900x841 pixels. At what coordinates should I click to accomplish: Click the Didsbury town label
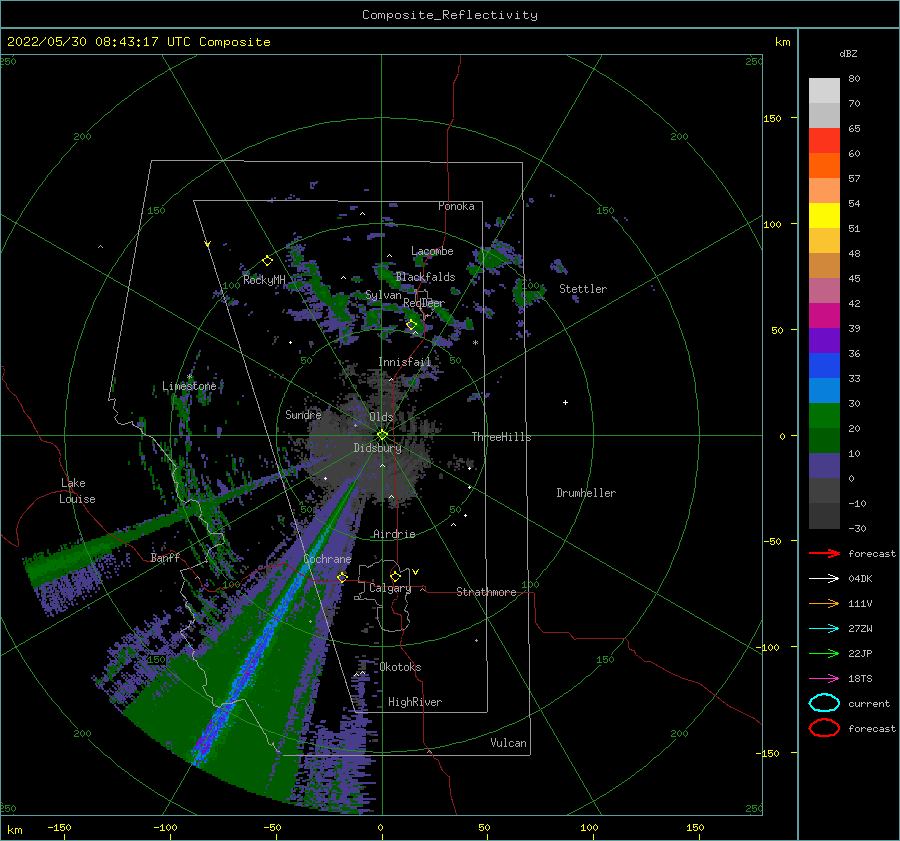(377, 448)
